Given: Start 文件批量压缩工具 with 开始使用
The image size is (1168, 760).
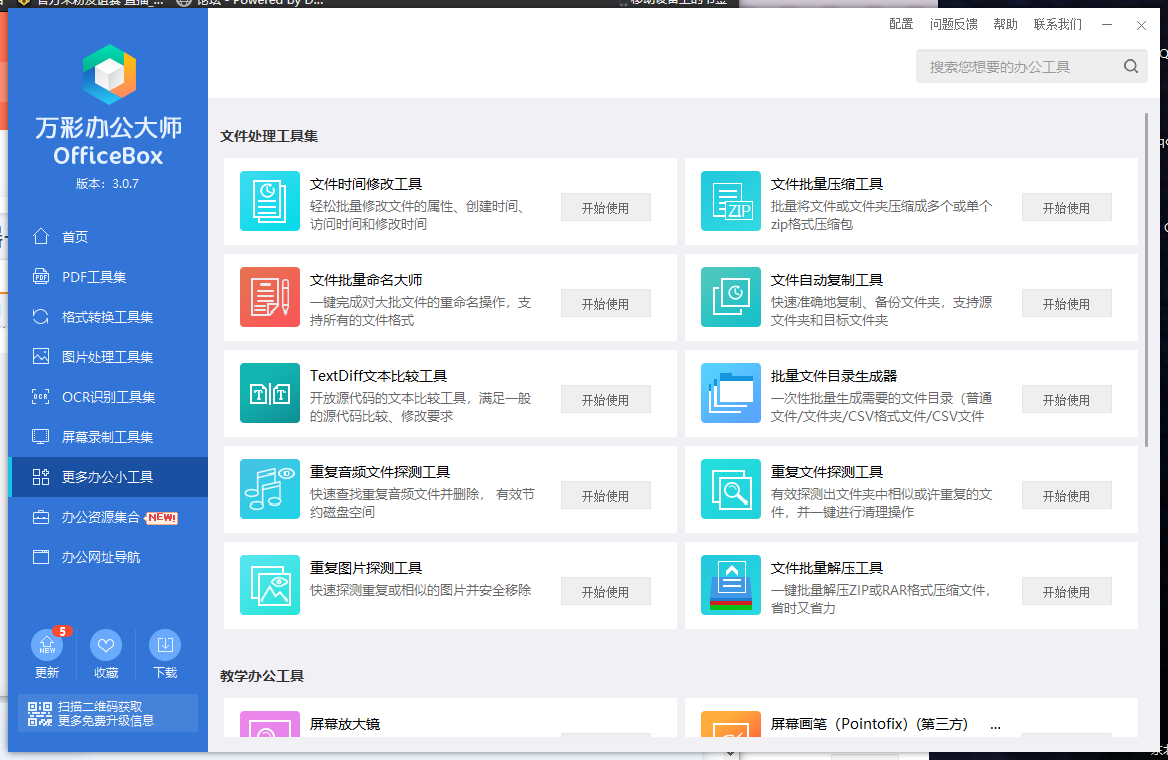Looking at the screenshot, I should pyautogui.click(x=1066, y=208).
